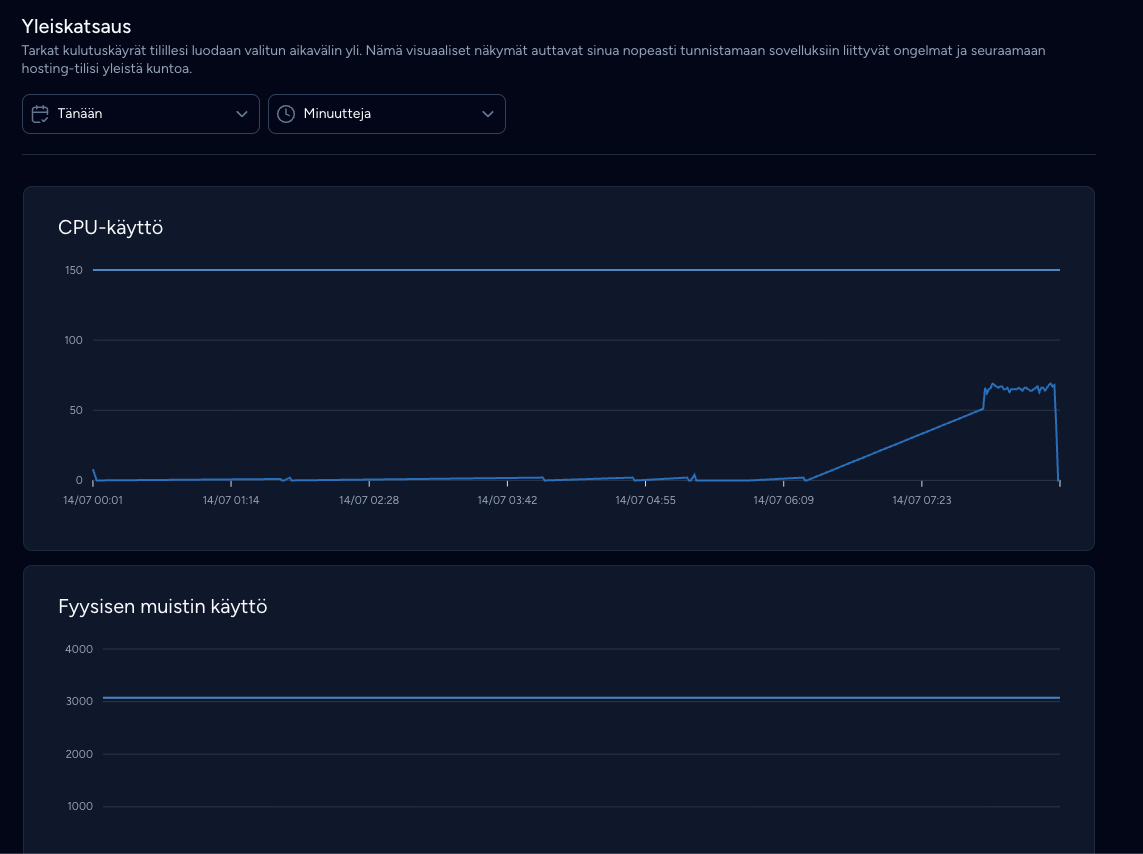Open the Tänään period dropdown

point(141,114)
